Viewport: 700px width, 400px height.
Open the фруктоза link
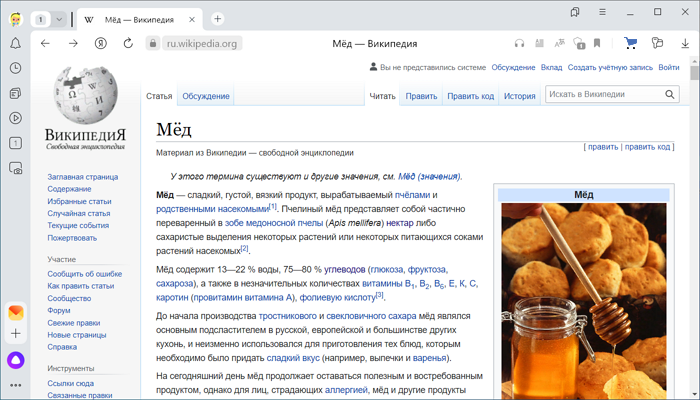click(426, 269)
